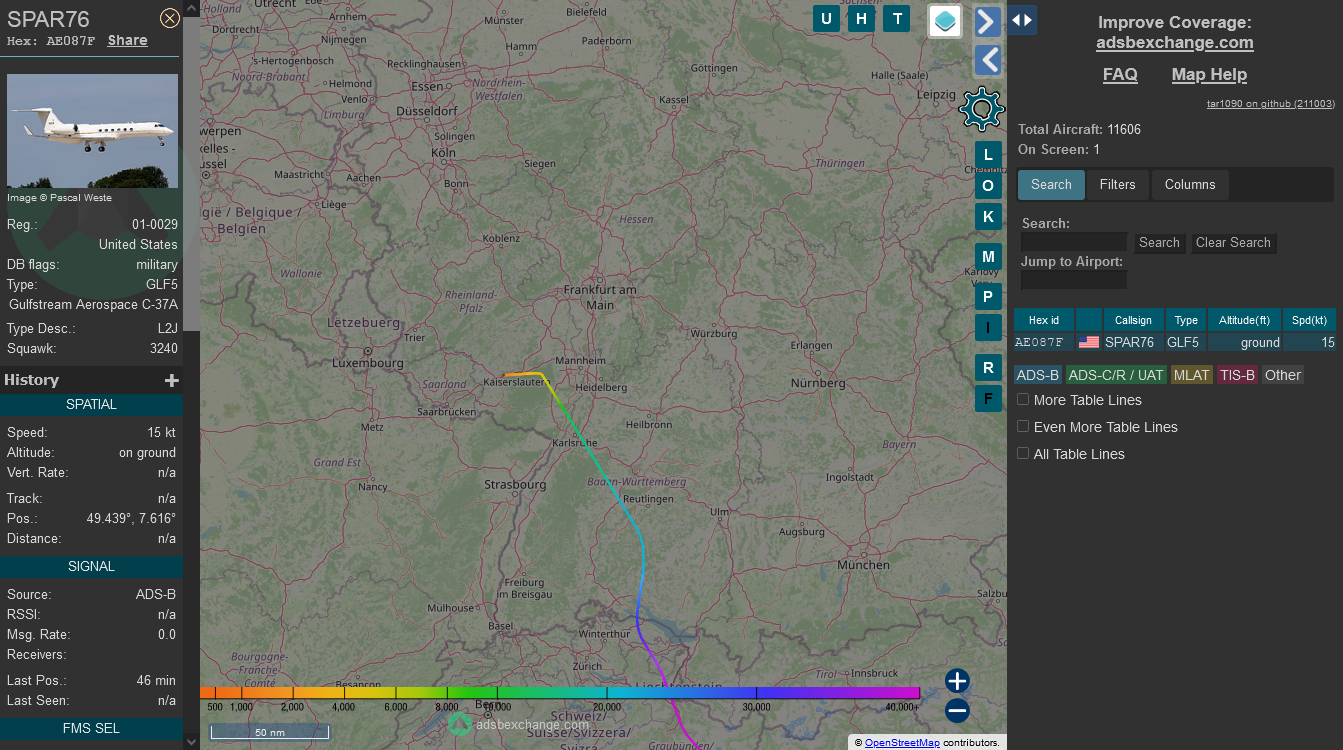1343x750 pixels.
Task: Enable All Table Lines checkbox
Action: tap(1023, 453)
